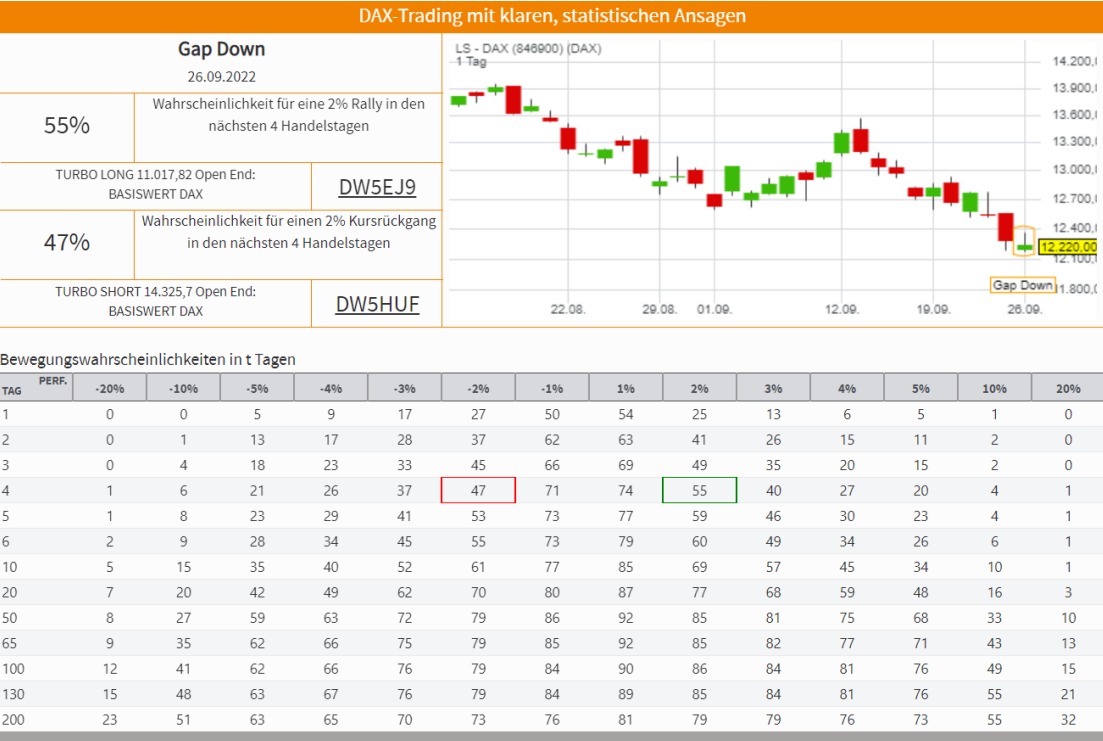
Task: Open the DW5HUF turbo short link
Action: 377,303
